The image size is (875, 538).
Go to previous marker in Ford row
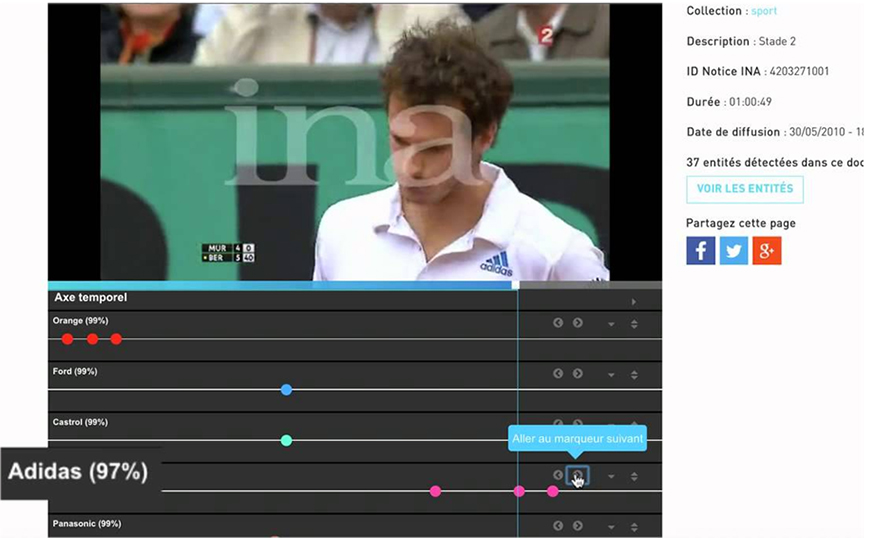tap(557, 373)
